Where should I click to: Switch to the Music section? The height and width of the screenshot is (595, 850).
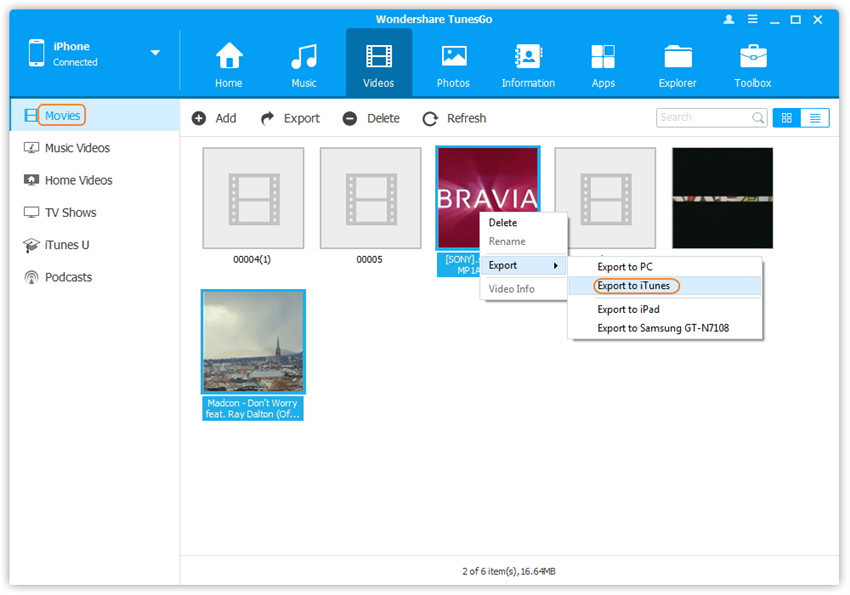pyautogui.click(x=304, y=57)
